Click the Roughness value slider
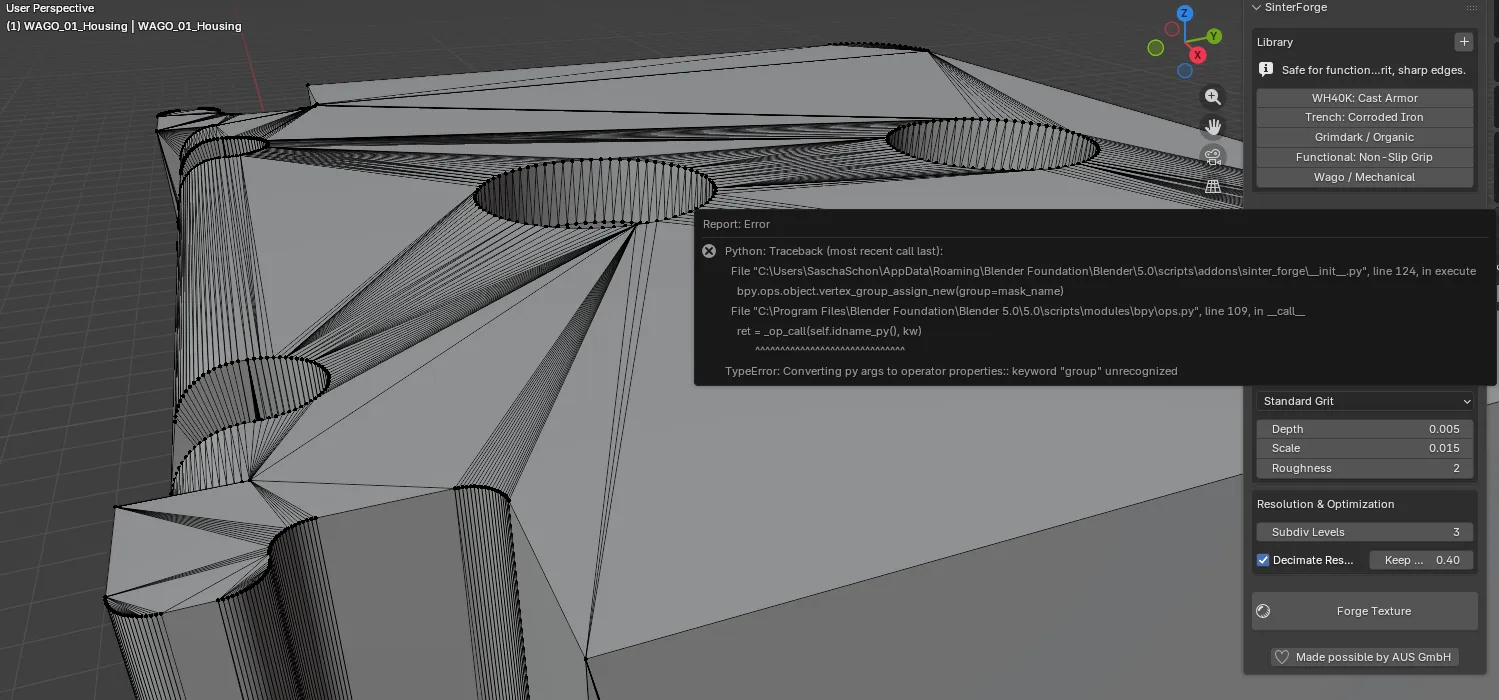 (x=1365, y=468)
